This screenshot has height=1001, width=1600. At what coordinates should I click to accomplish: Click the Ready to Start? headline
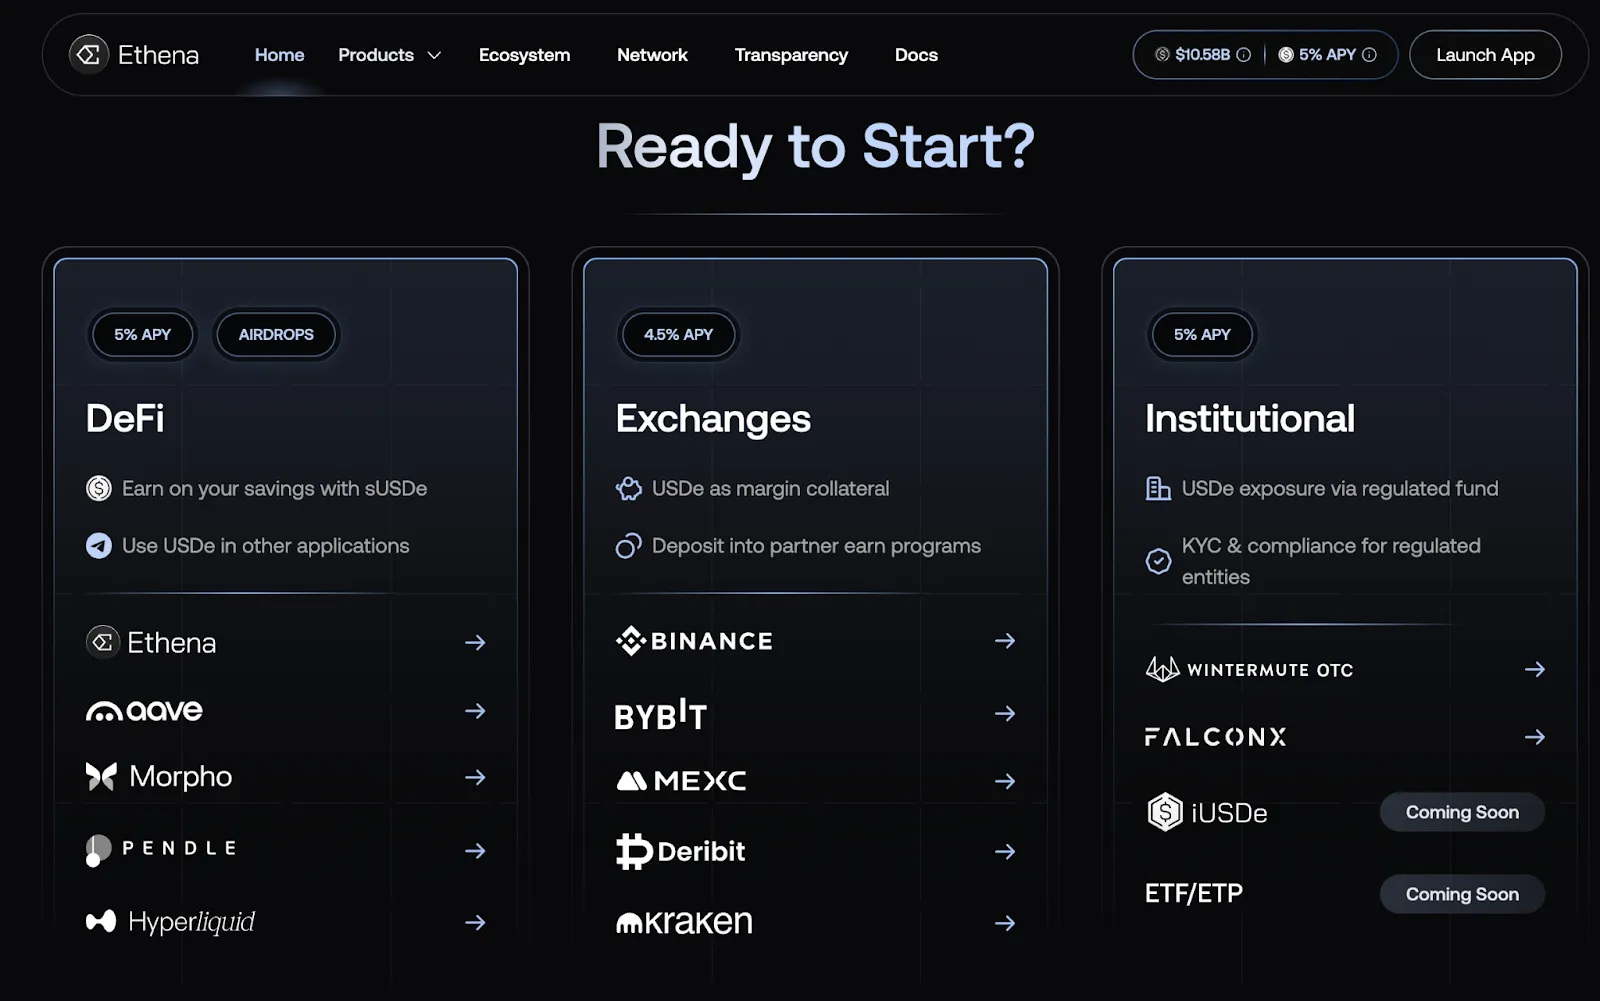(815, 147)
